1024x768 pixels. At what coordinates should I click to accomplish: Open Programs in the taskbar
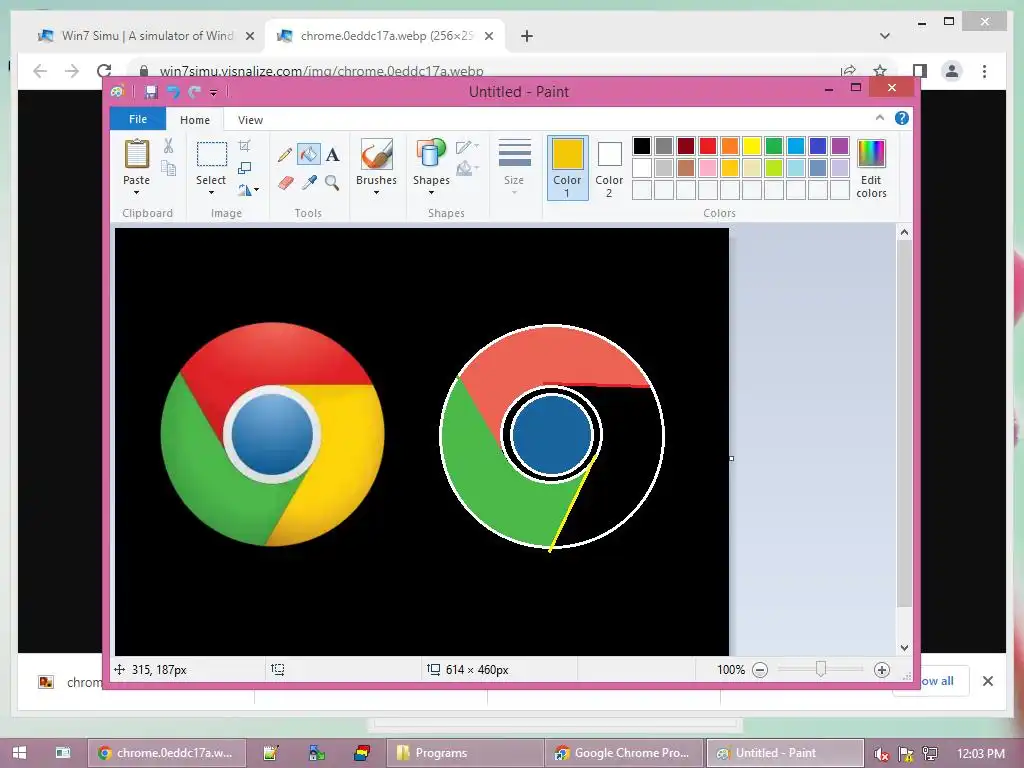click(x=465, y=753)
